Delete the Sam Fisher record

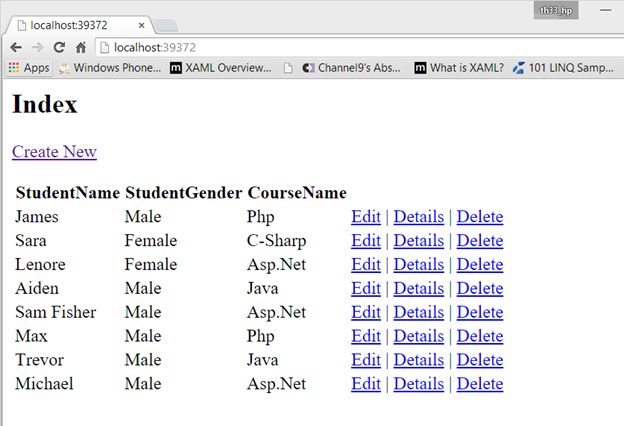[x=480, y=313]
